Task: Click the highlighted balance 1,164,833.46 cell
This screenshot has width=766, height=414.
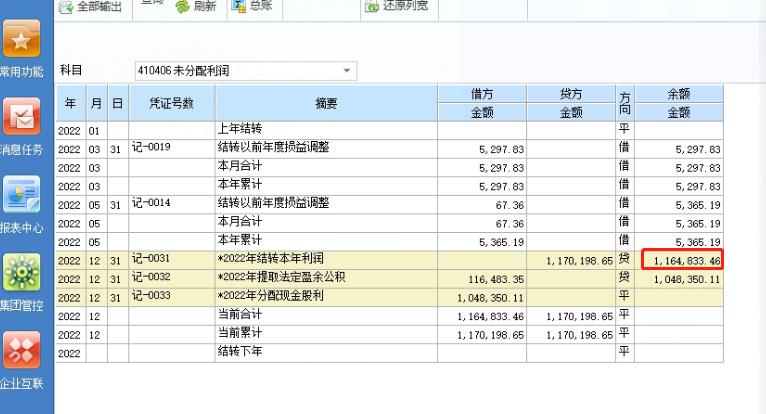Action: tap(682, 260)
